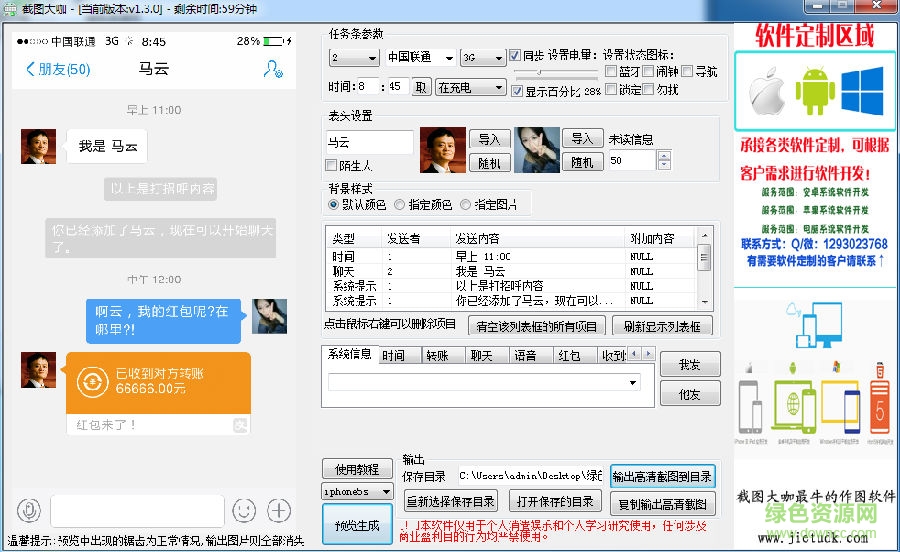Open the contact profile icon beside 马云
This screenshot has height=552, width=900.
[x=273, y=69]
